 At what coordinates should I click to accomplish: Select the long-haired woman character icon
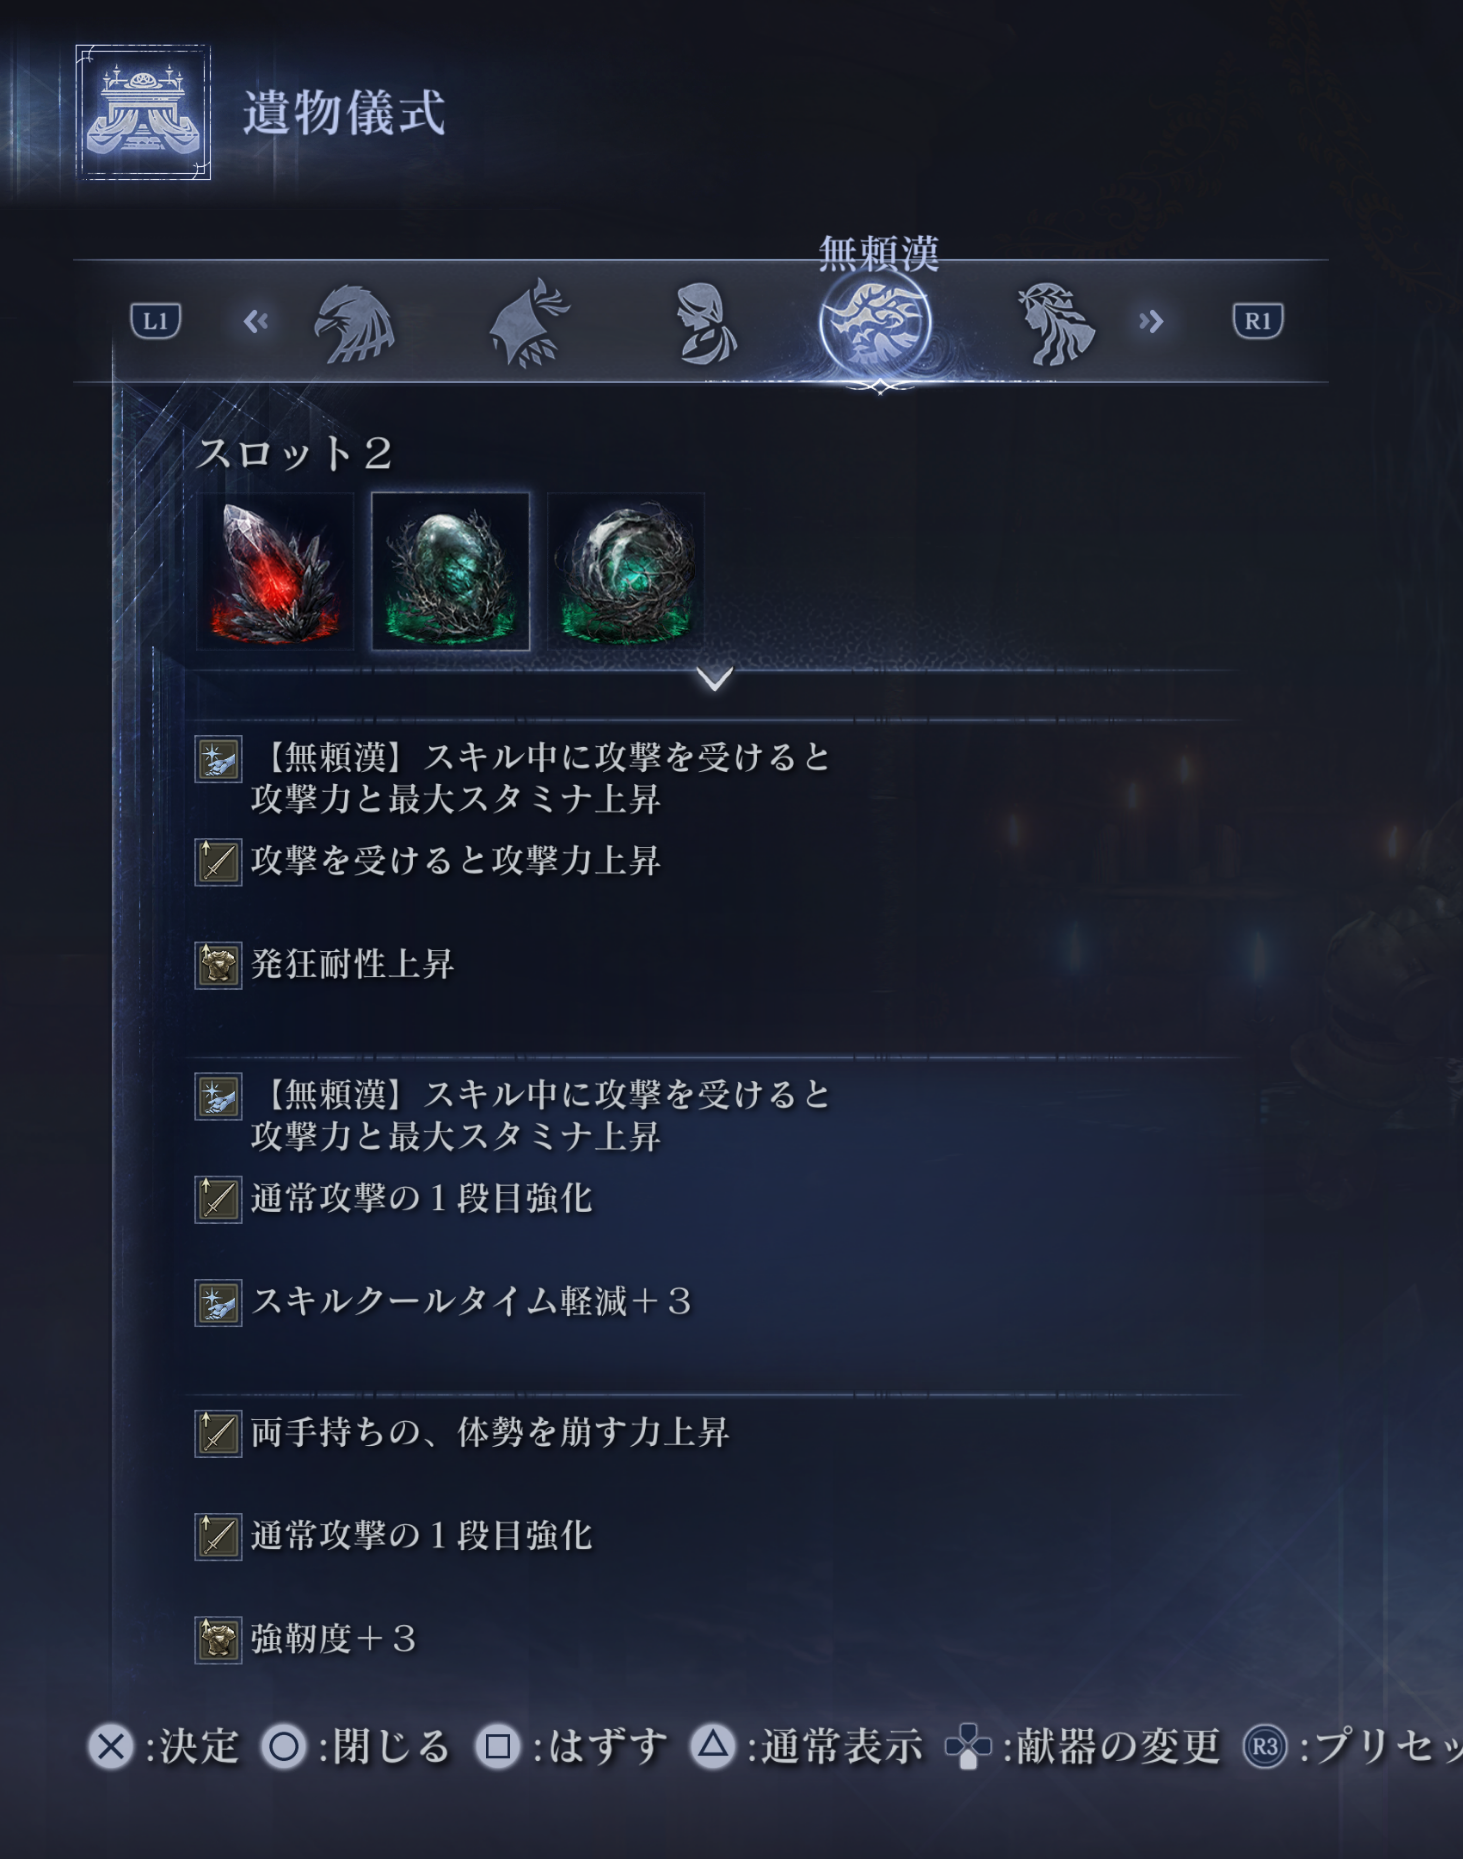click(1056, 323)
